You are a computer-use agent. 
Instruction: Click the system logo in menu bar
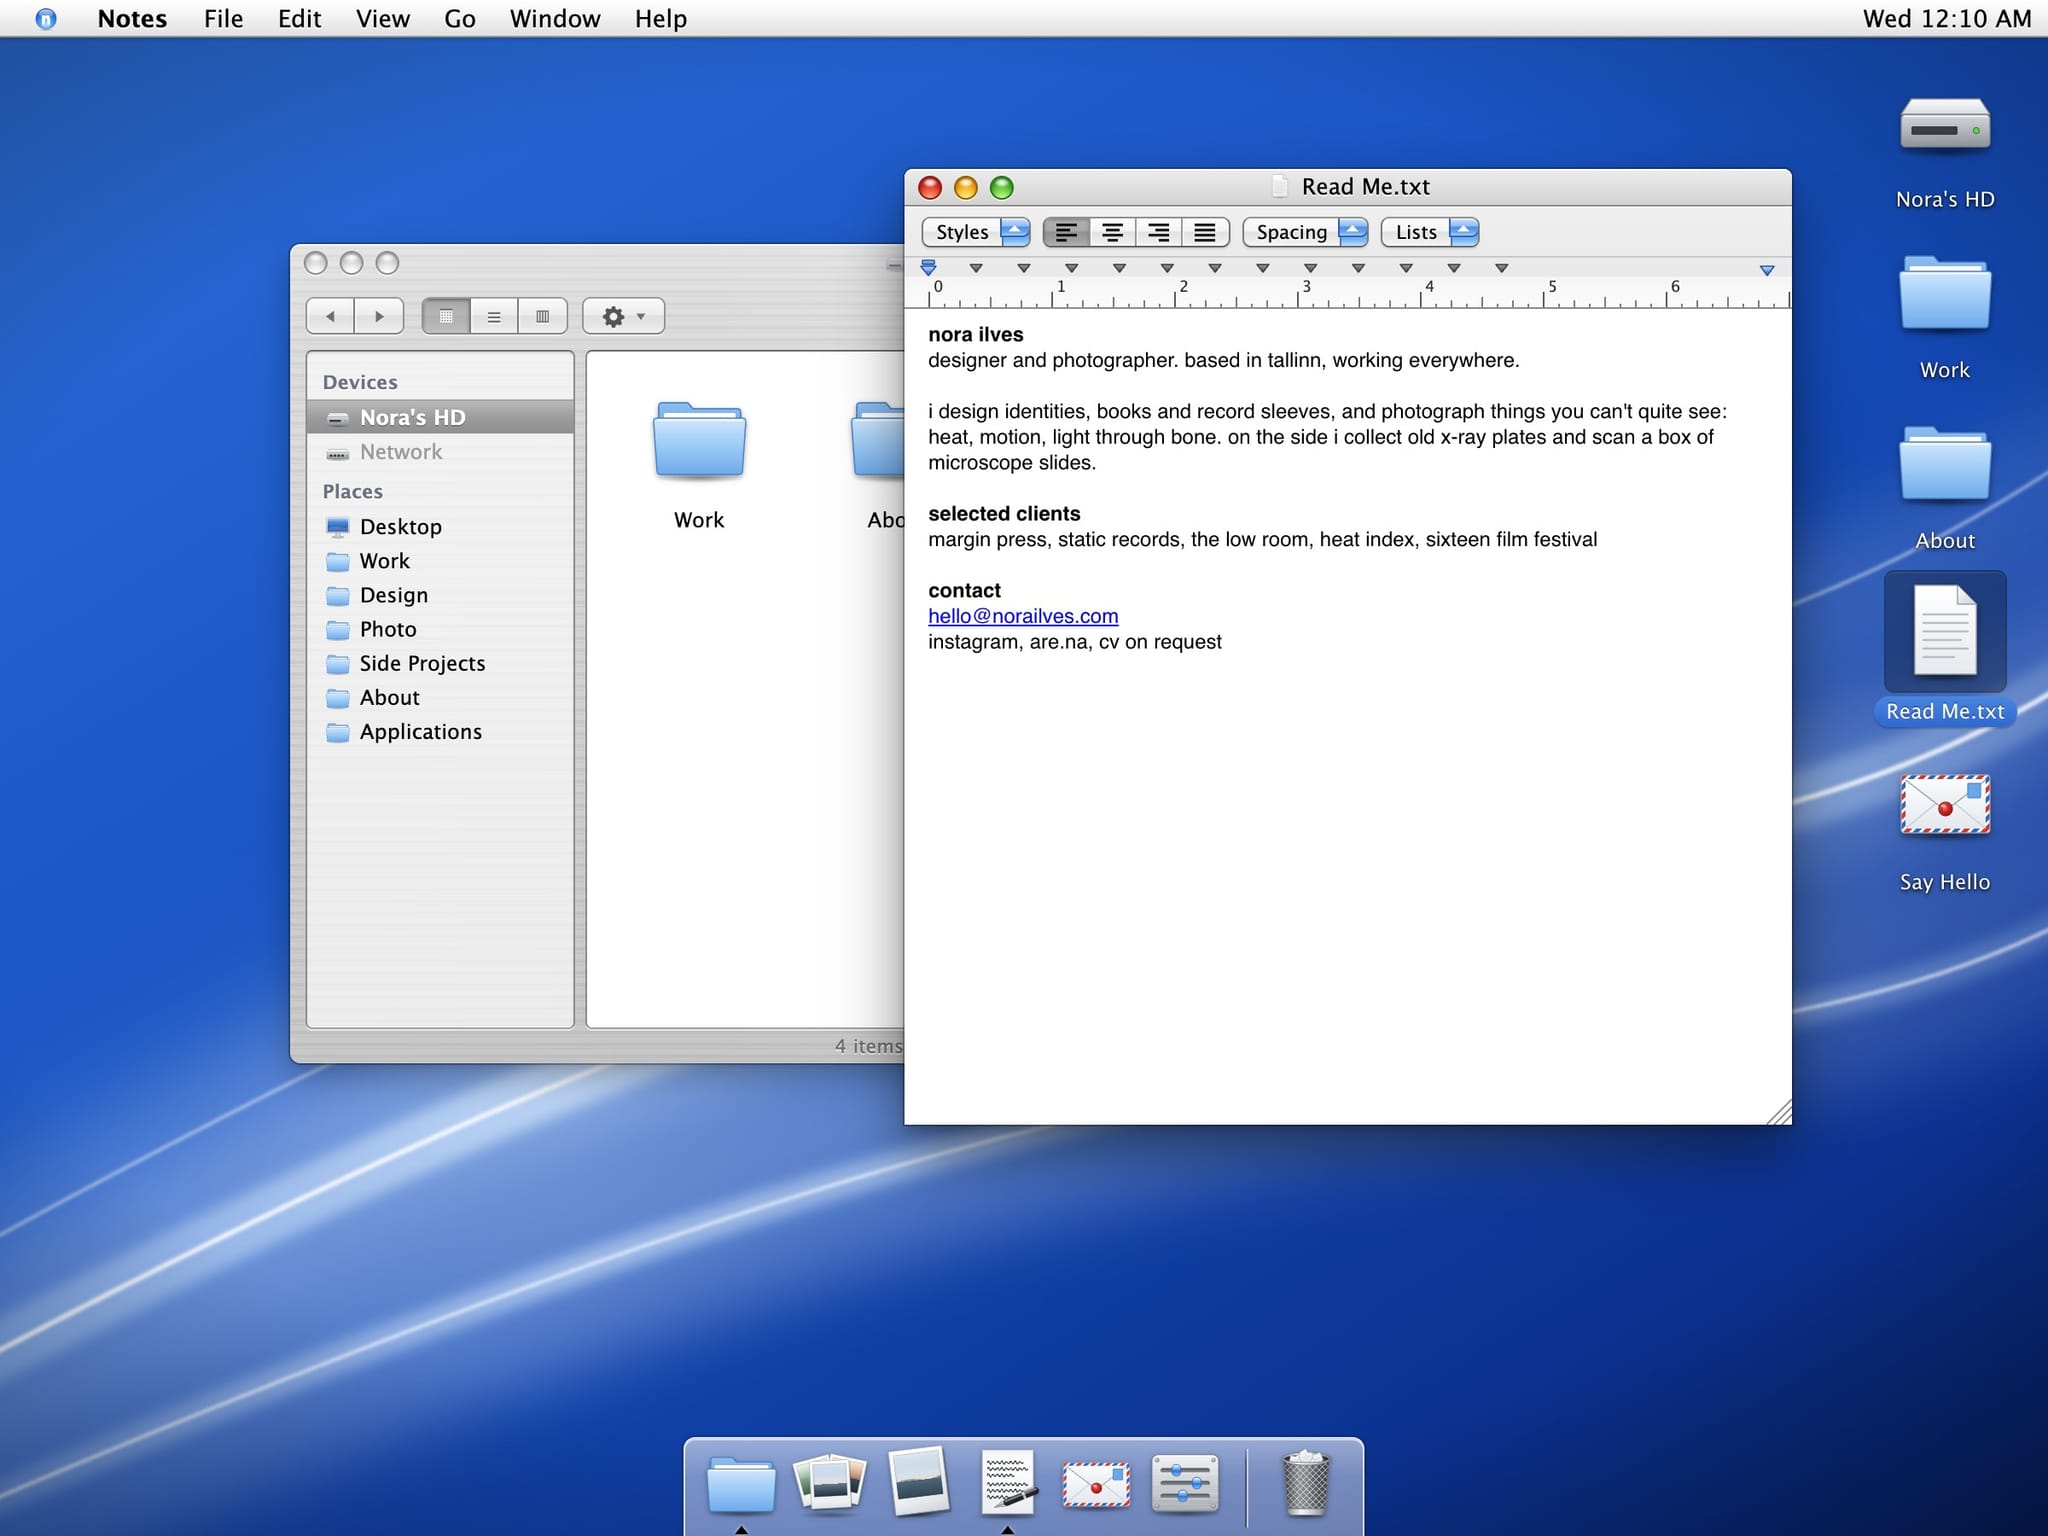pos(46,19)
